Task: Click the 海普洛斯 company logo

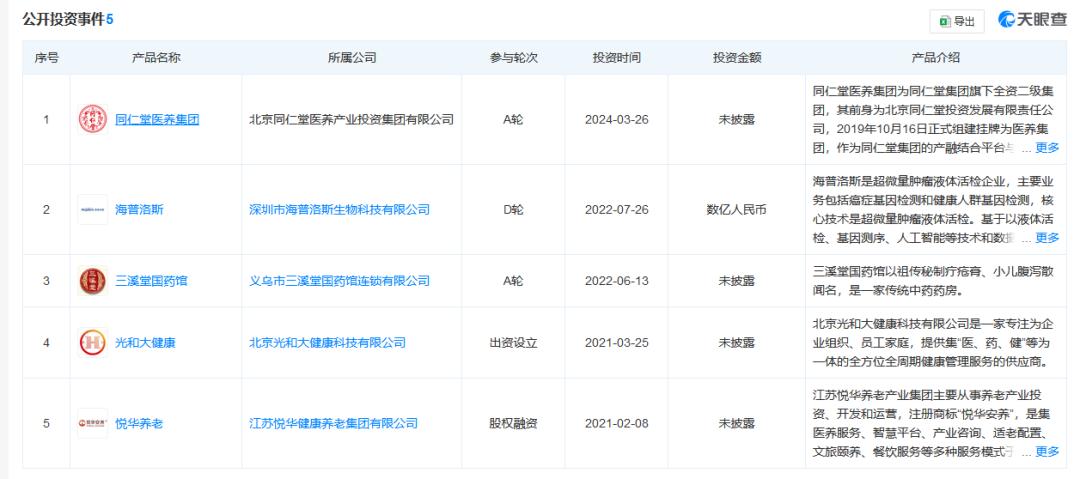Action: [92, 210]
